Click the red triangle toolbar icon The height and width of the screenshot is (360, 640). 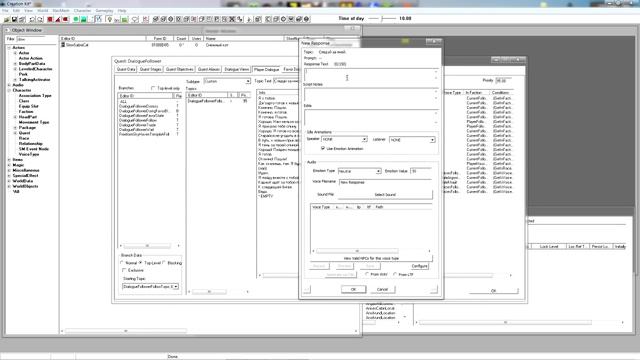click(x=58, y=19)
